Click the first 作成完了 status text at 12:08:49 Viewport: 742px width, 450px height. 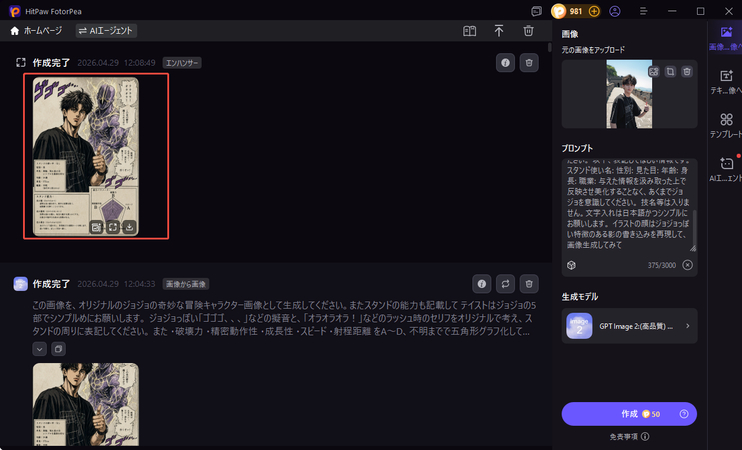[51, 63]
